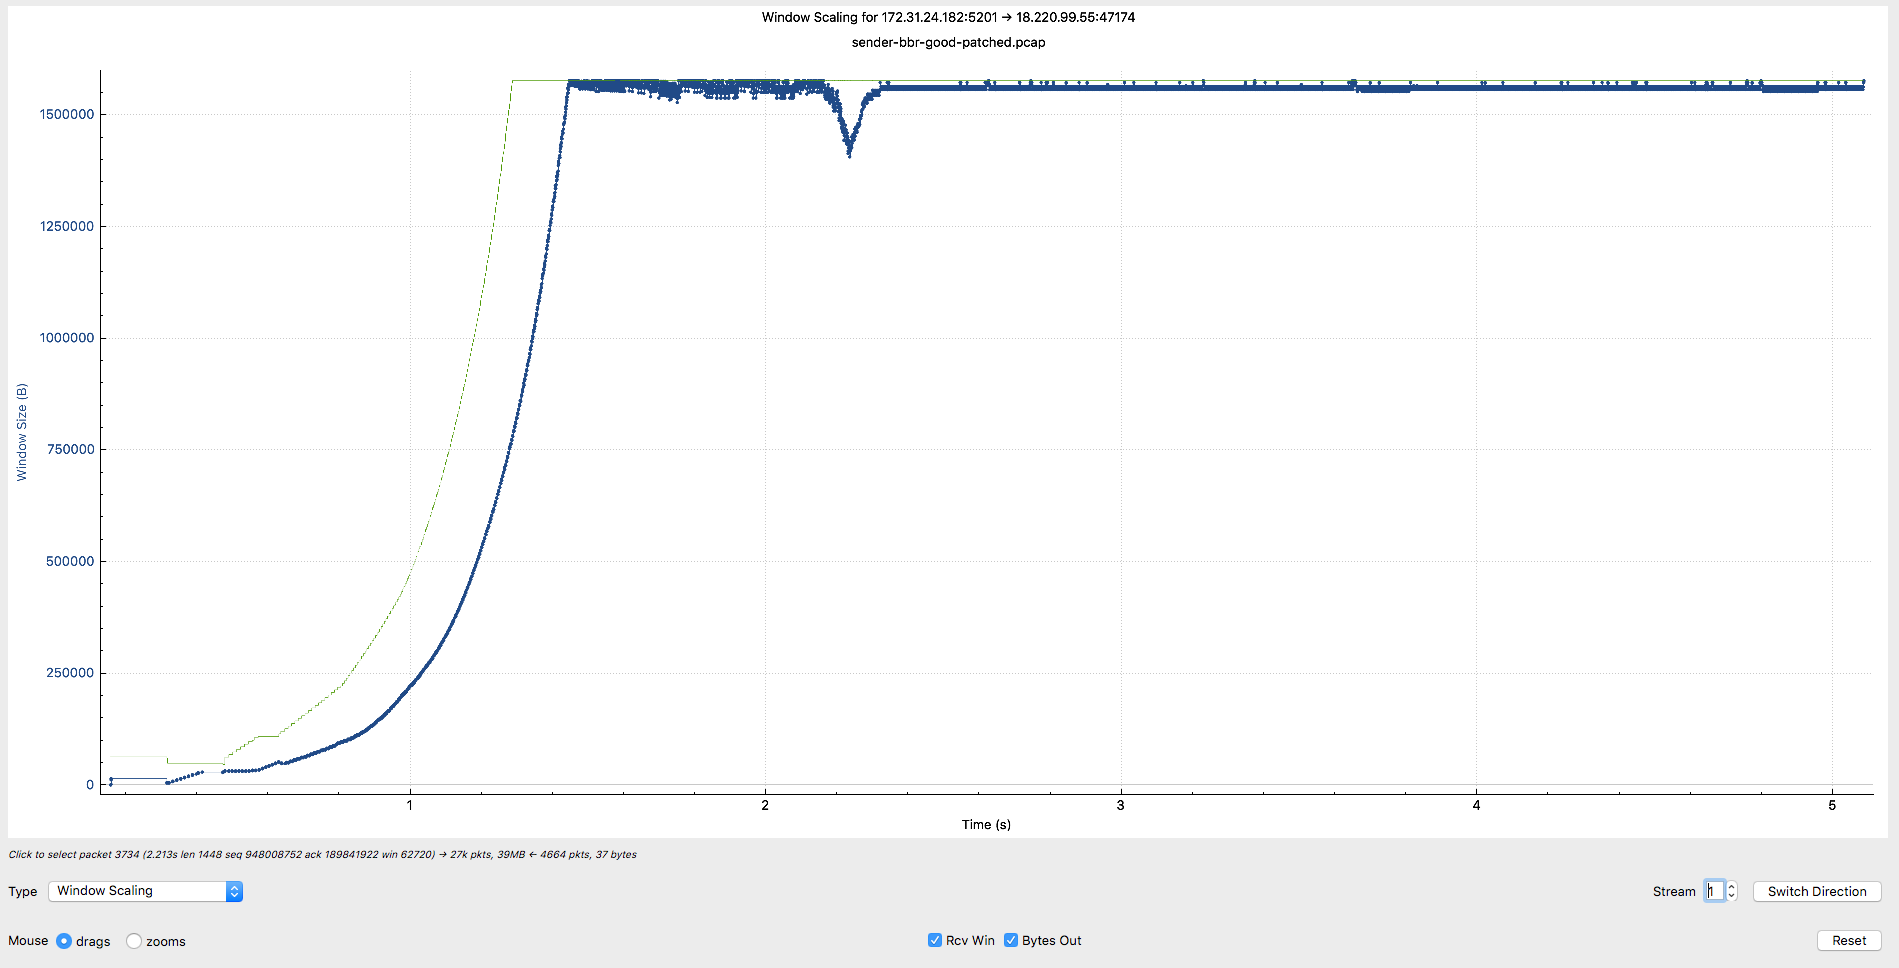
Task: Click the graph title with IP addresses
Action: pos(948,17)
